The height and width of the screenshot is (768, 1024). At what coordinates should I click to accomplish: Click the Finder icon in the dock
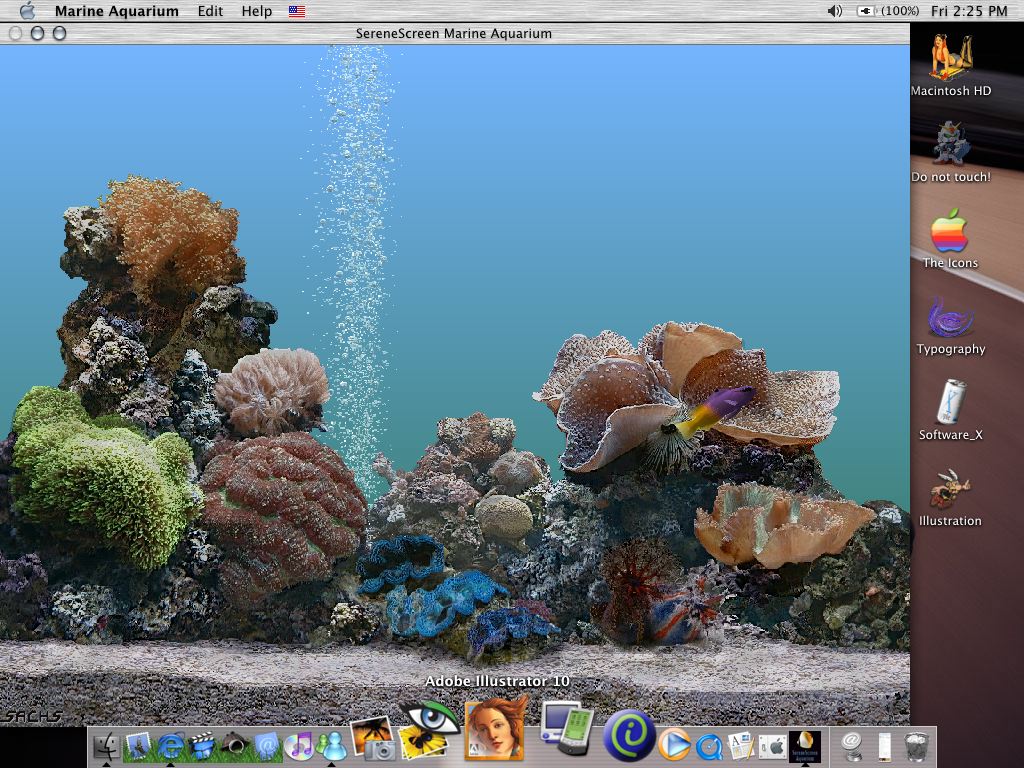point(106,746)
